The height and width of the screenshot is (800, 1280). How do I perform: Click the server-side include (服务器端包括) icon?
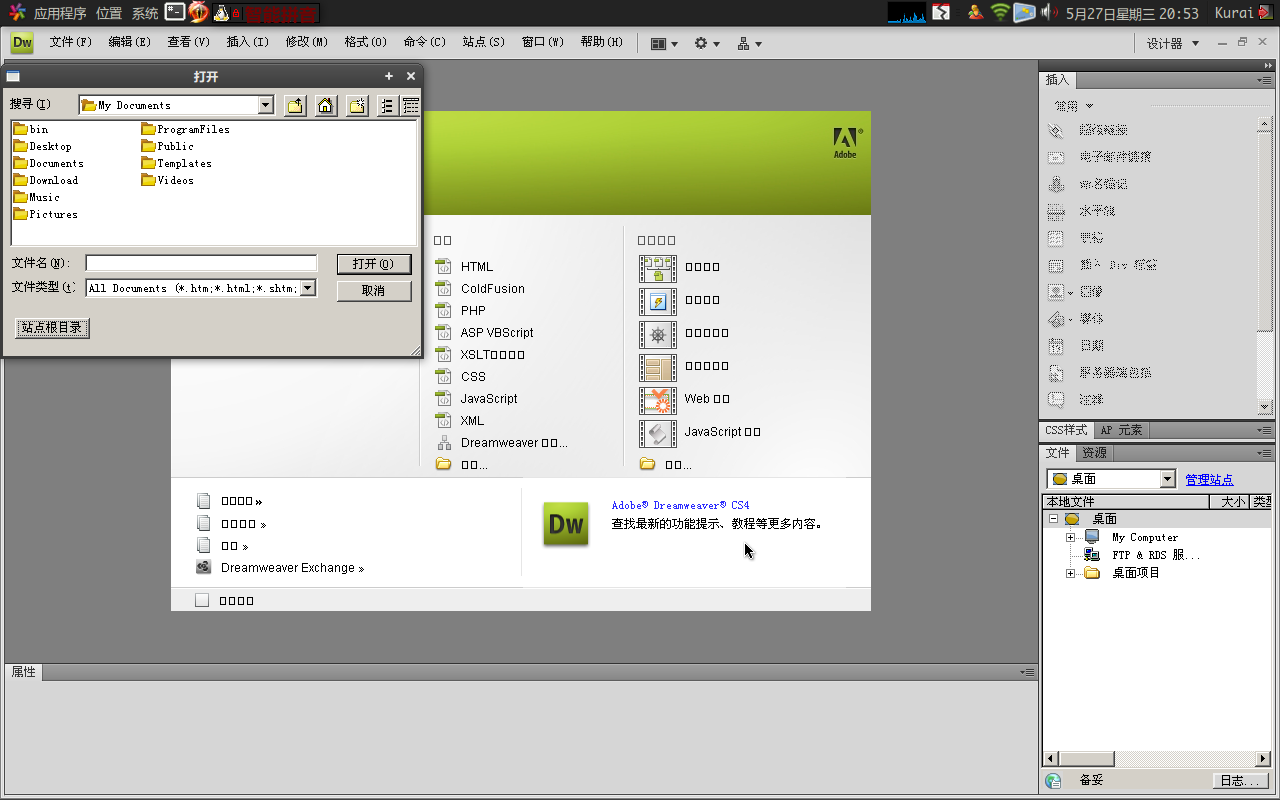tap(1056, 373)
